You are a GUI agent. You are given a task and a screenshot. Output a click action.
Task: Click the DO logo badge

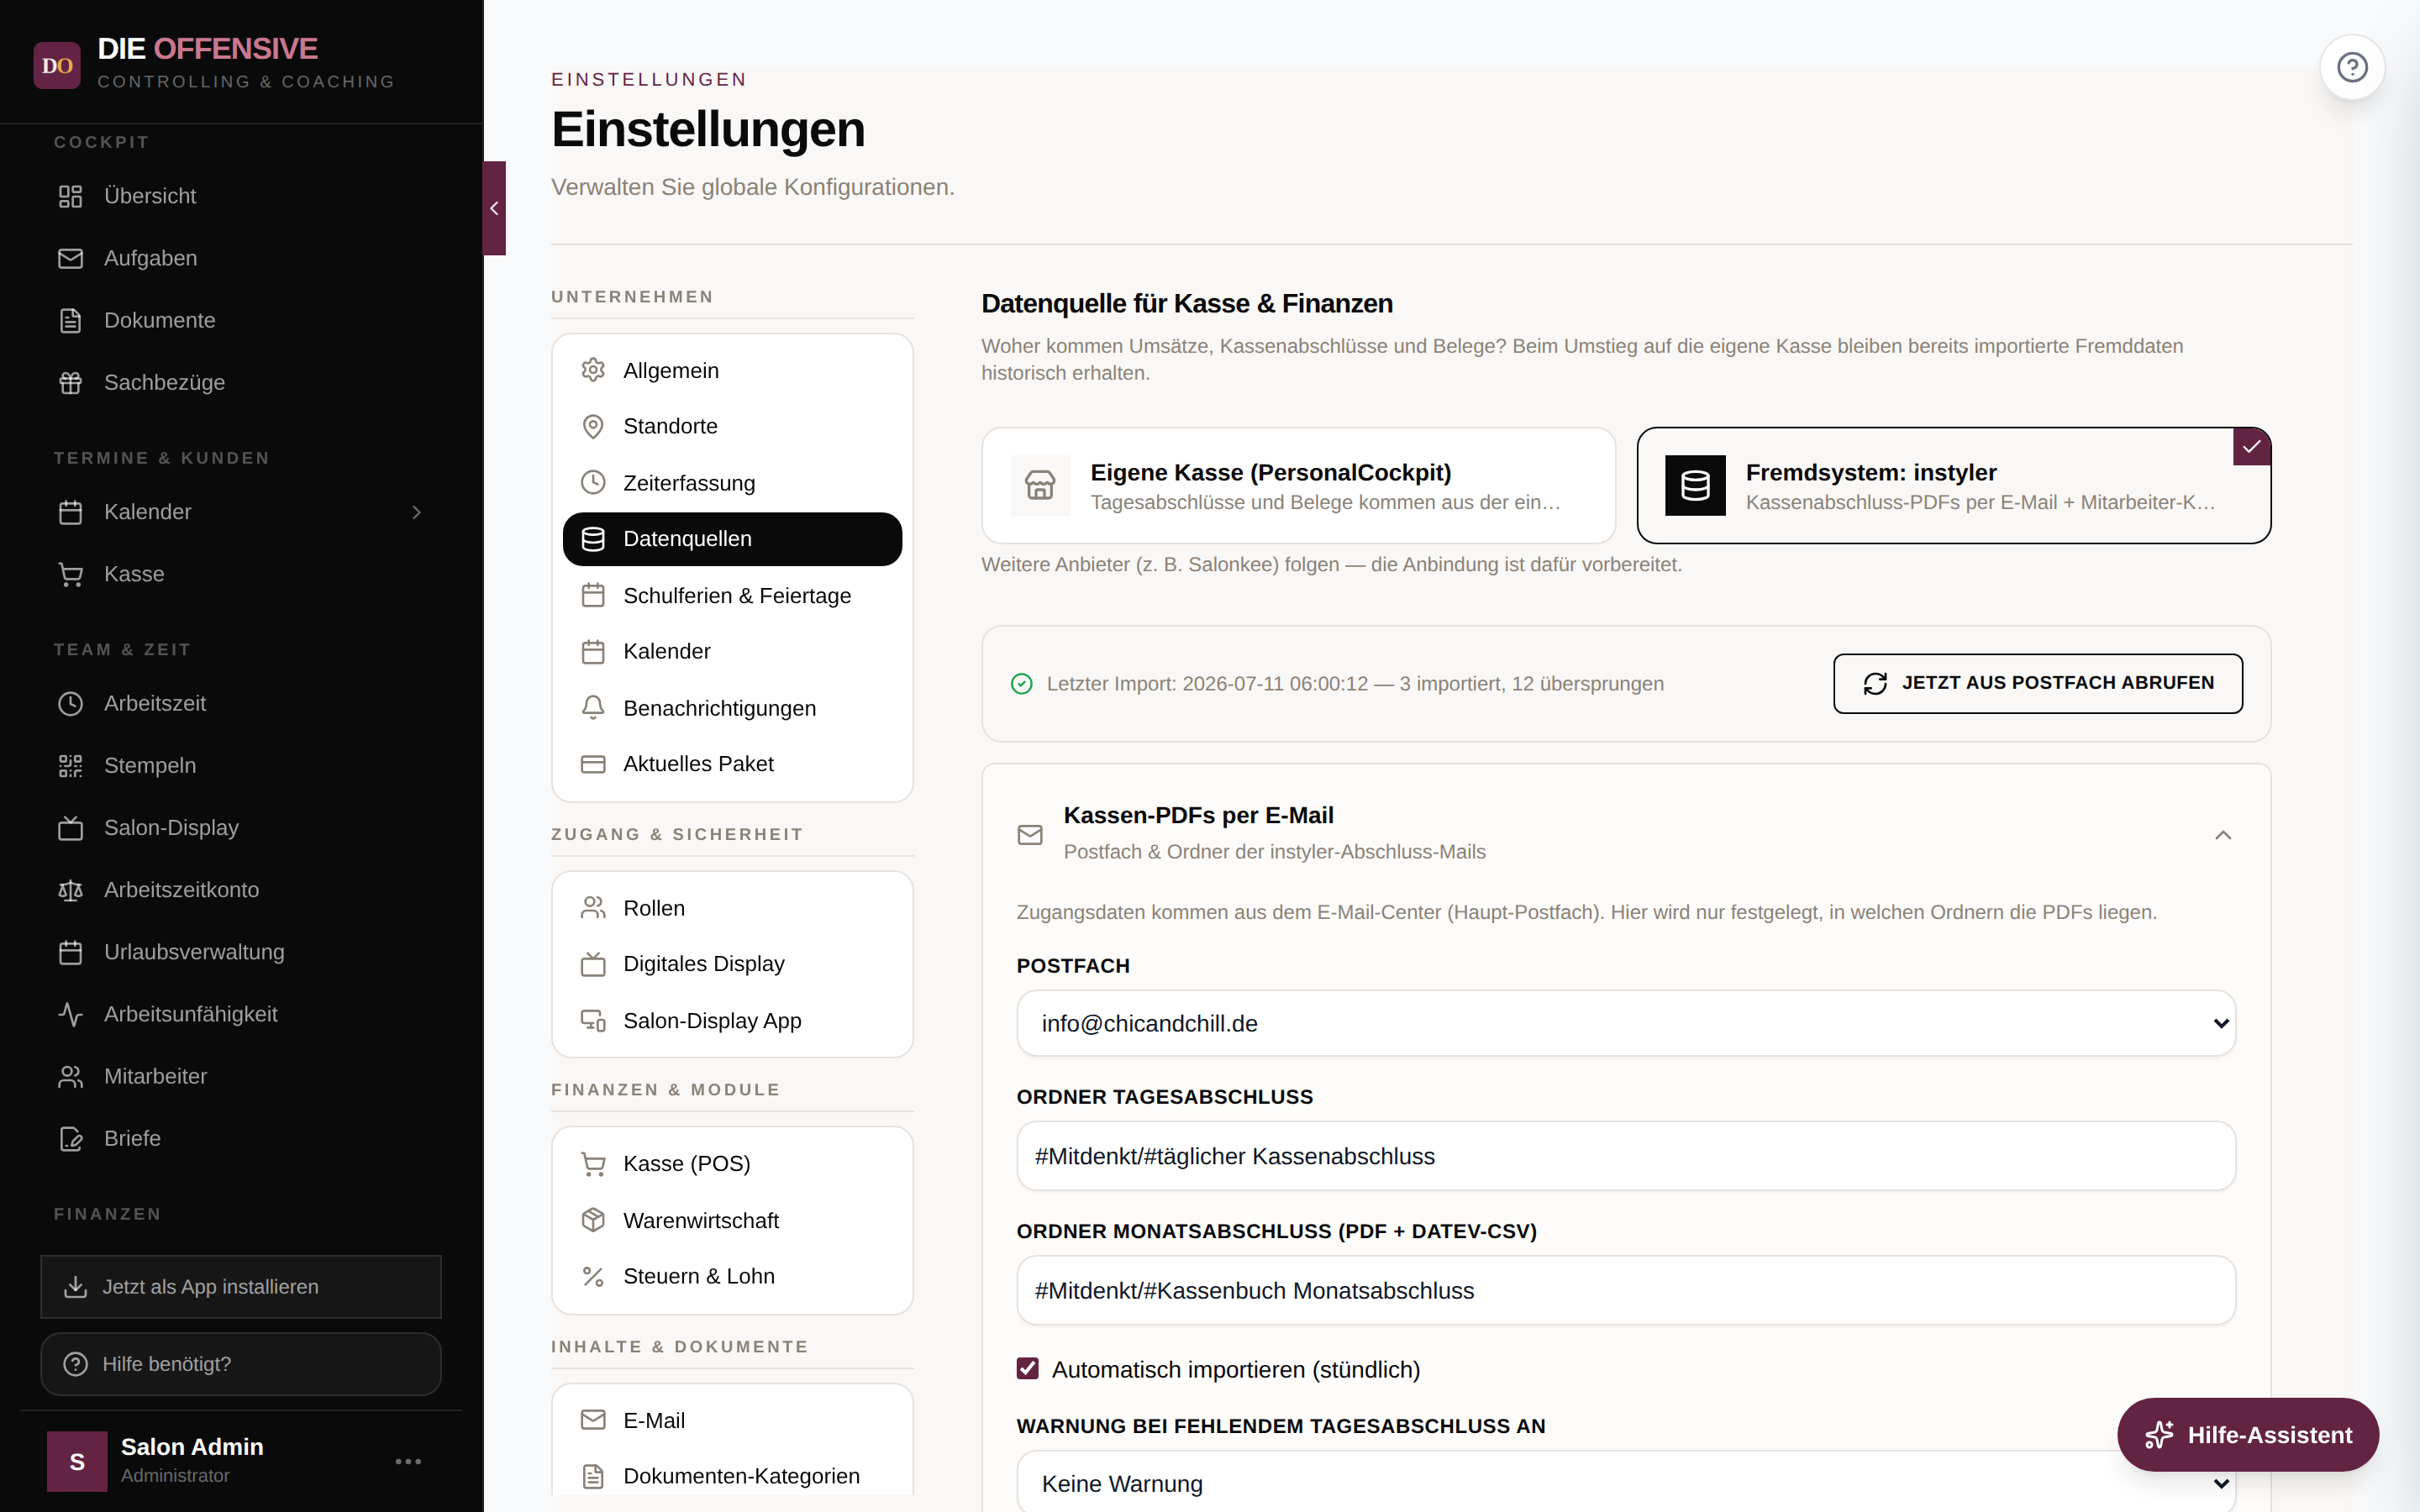(x=57, y=65)
